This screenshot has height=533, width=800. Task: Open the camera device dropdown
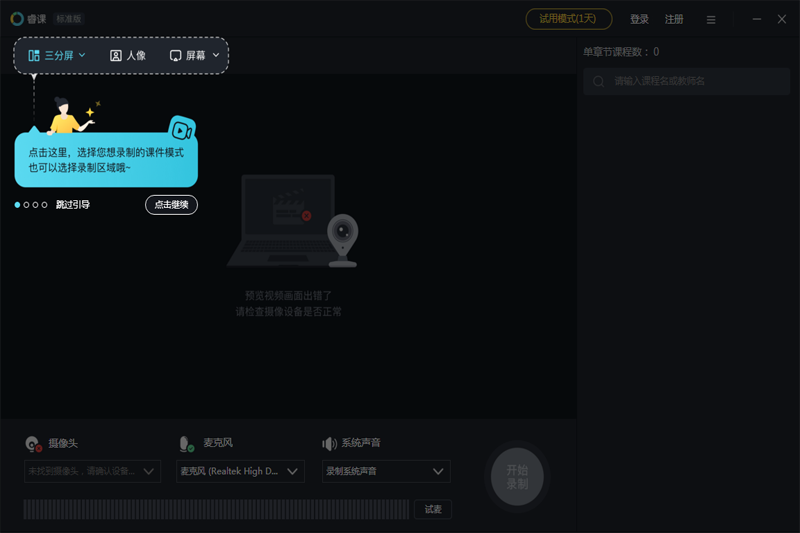point(92,471)
